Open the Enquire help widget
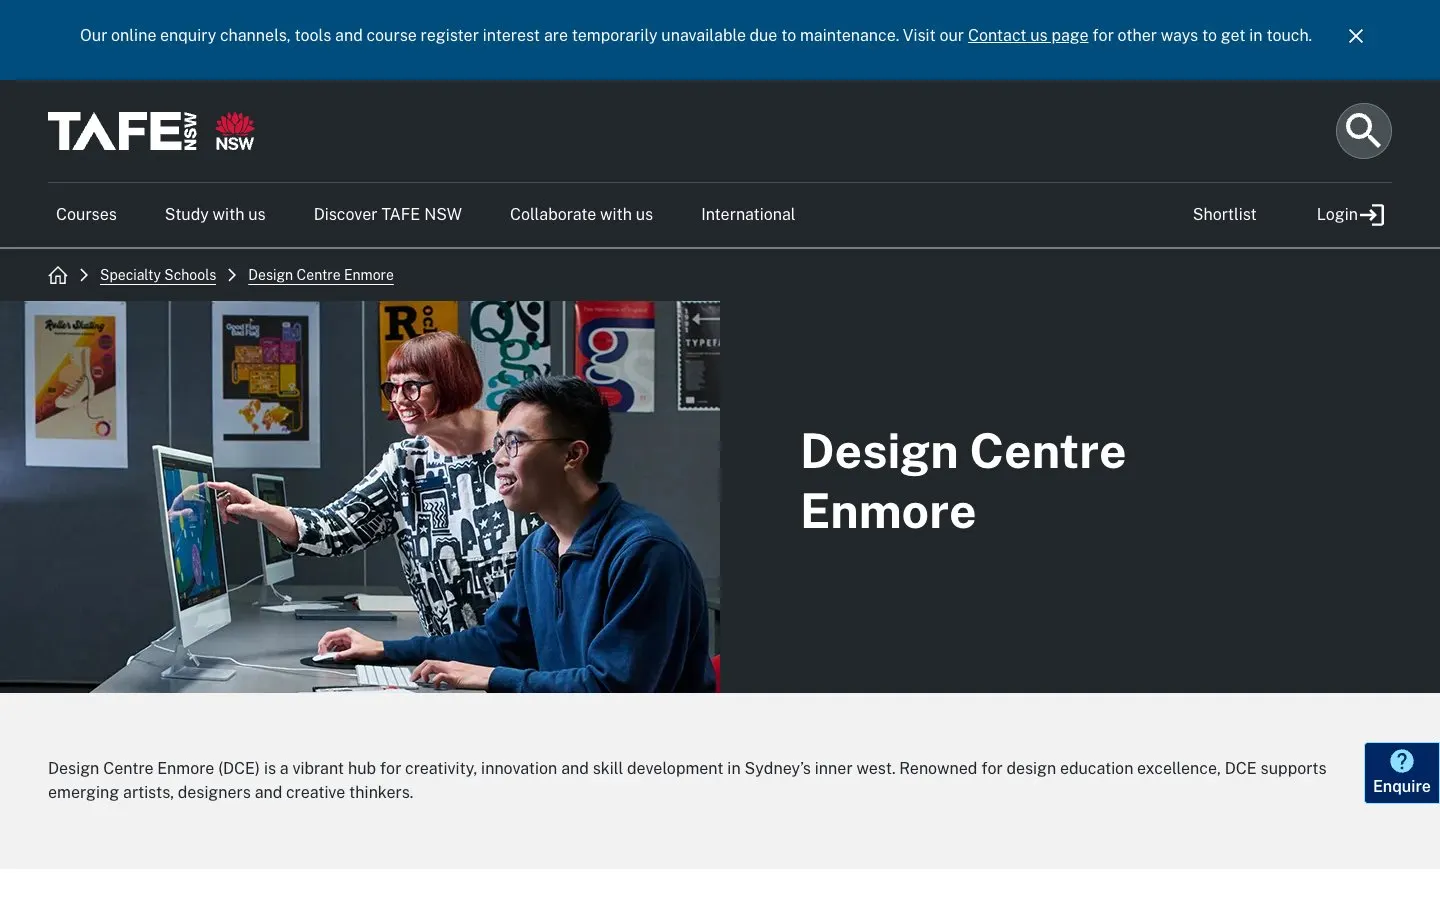 1402,773
